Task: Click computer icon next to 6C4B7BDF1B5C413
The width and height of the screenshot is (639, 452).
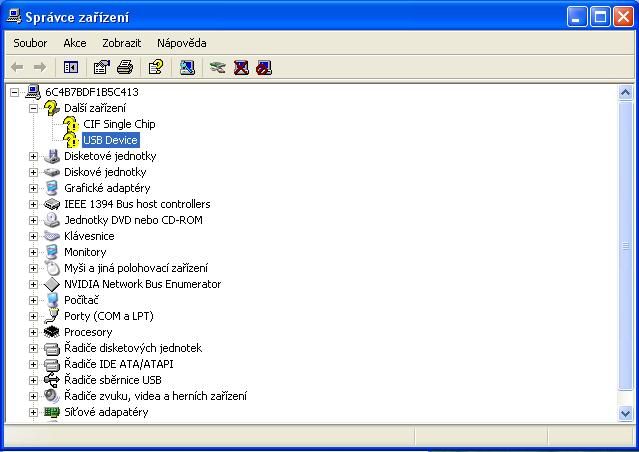Action: (x=33, y=92)
